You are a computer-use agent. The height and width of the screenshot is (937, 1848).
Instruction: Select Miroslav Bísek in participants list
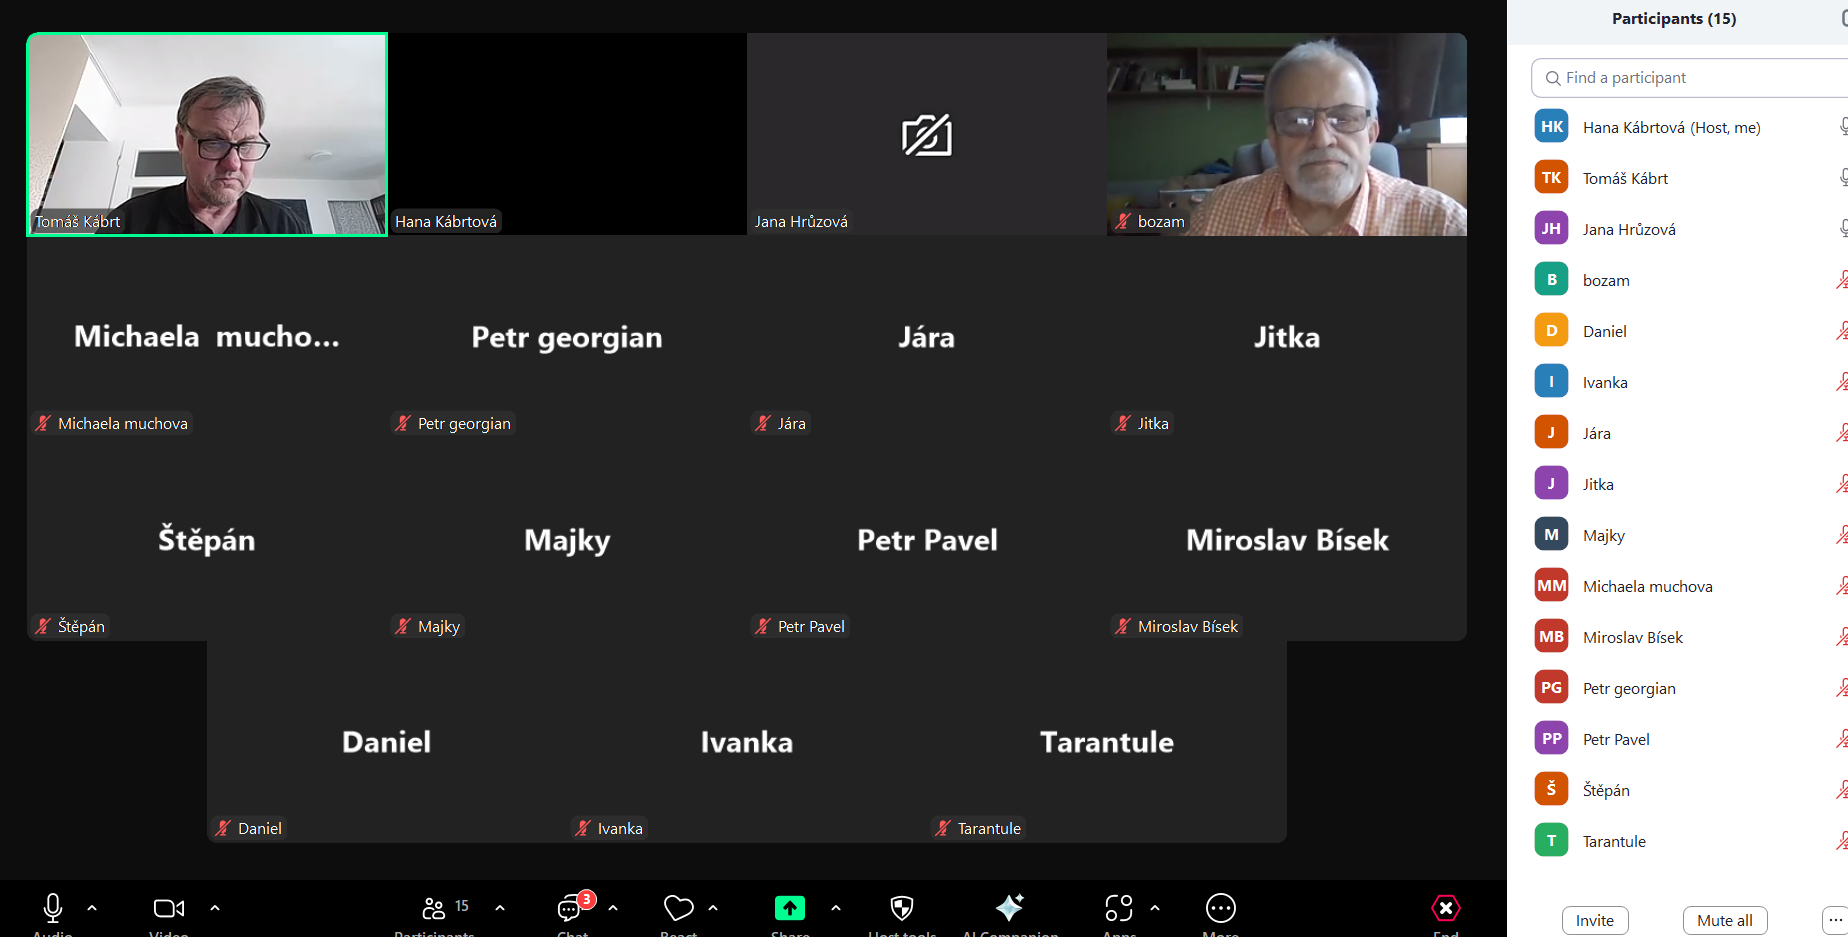[1632, 637]
